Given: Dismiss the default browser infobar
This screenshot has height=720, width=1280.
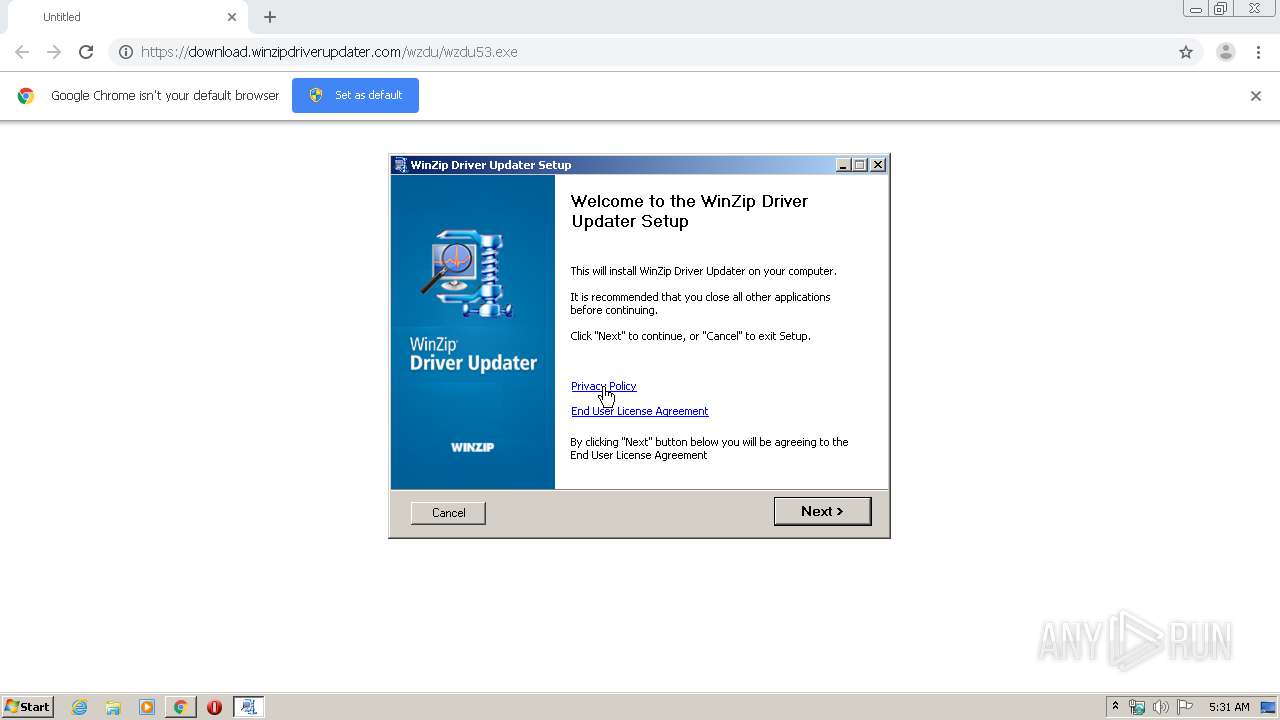Looking at the screenshot, I should [x=1256, y=96].
